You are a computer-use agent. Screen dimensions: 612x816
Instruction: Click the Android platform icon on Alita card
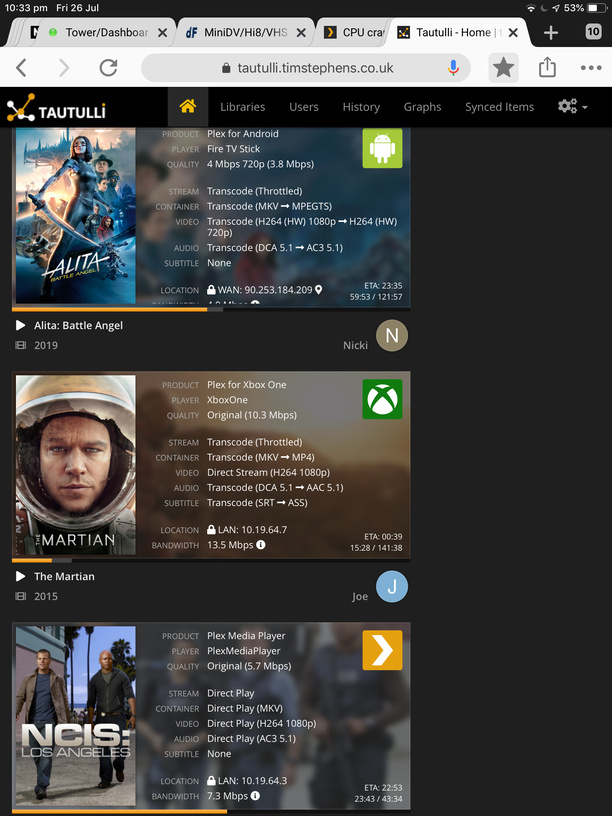pyautogui.click(x=382, y=148)
